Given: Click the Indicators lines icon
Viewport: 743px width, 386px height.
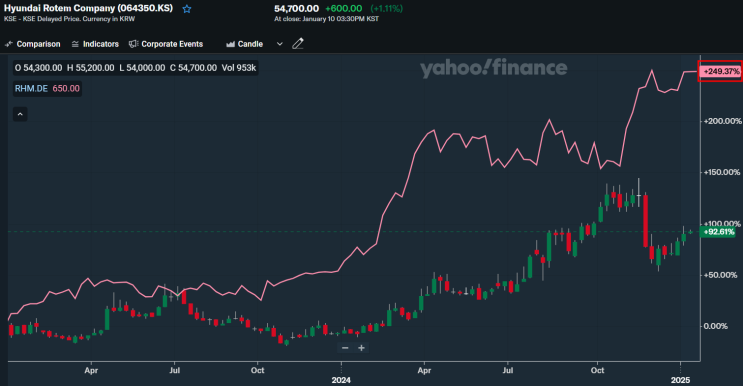Looking at the screenshot, I should pyautogui.click(x=75, y=44).
